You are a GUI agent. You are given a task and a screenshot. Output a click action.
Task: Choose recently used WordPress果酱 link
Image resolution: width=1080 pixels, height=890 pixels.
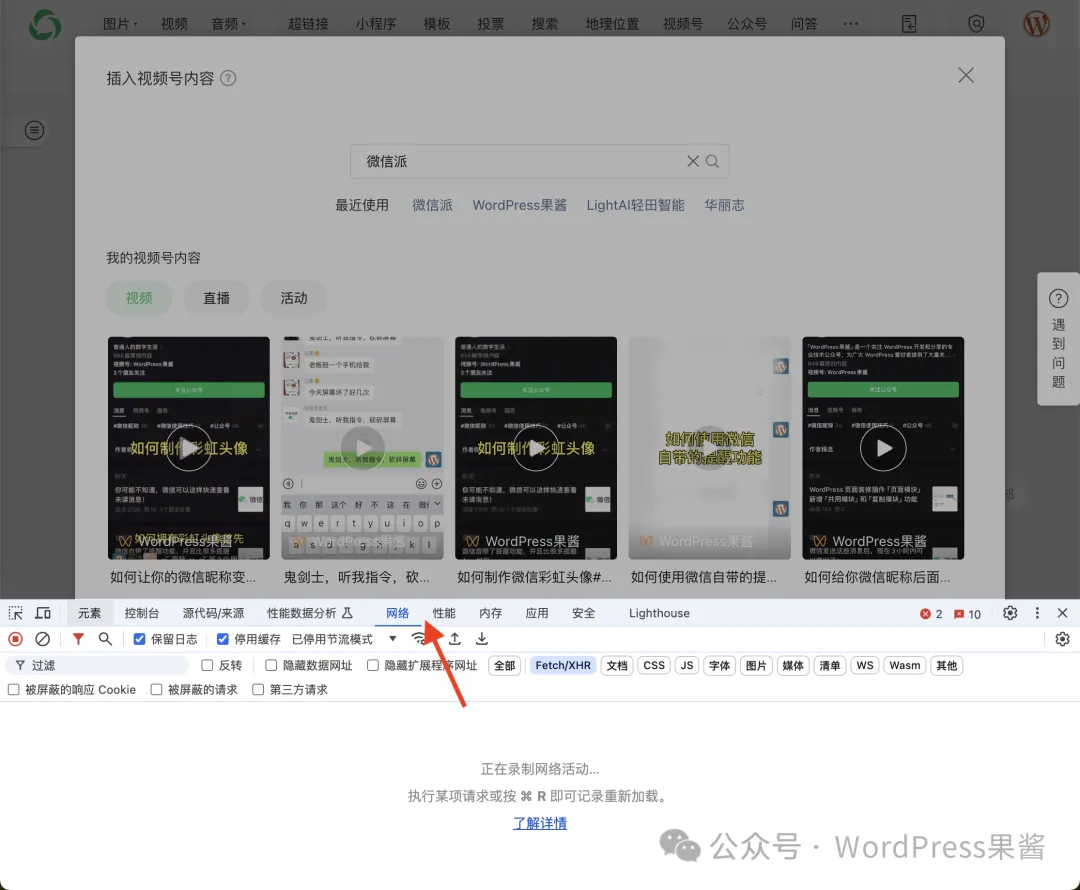(519, 205)
